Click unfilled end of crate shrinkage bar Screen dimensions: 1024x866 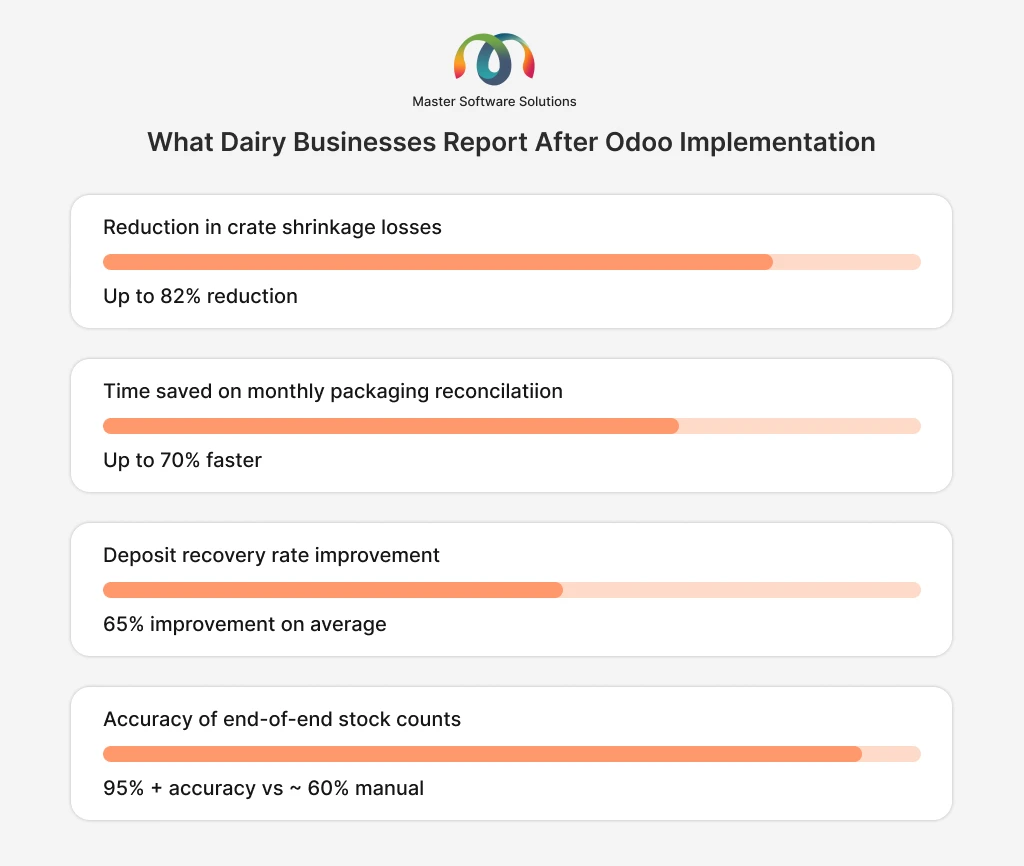[x=846, y=262]
